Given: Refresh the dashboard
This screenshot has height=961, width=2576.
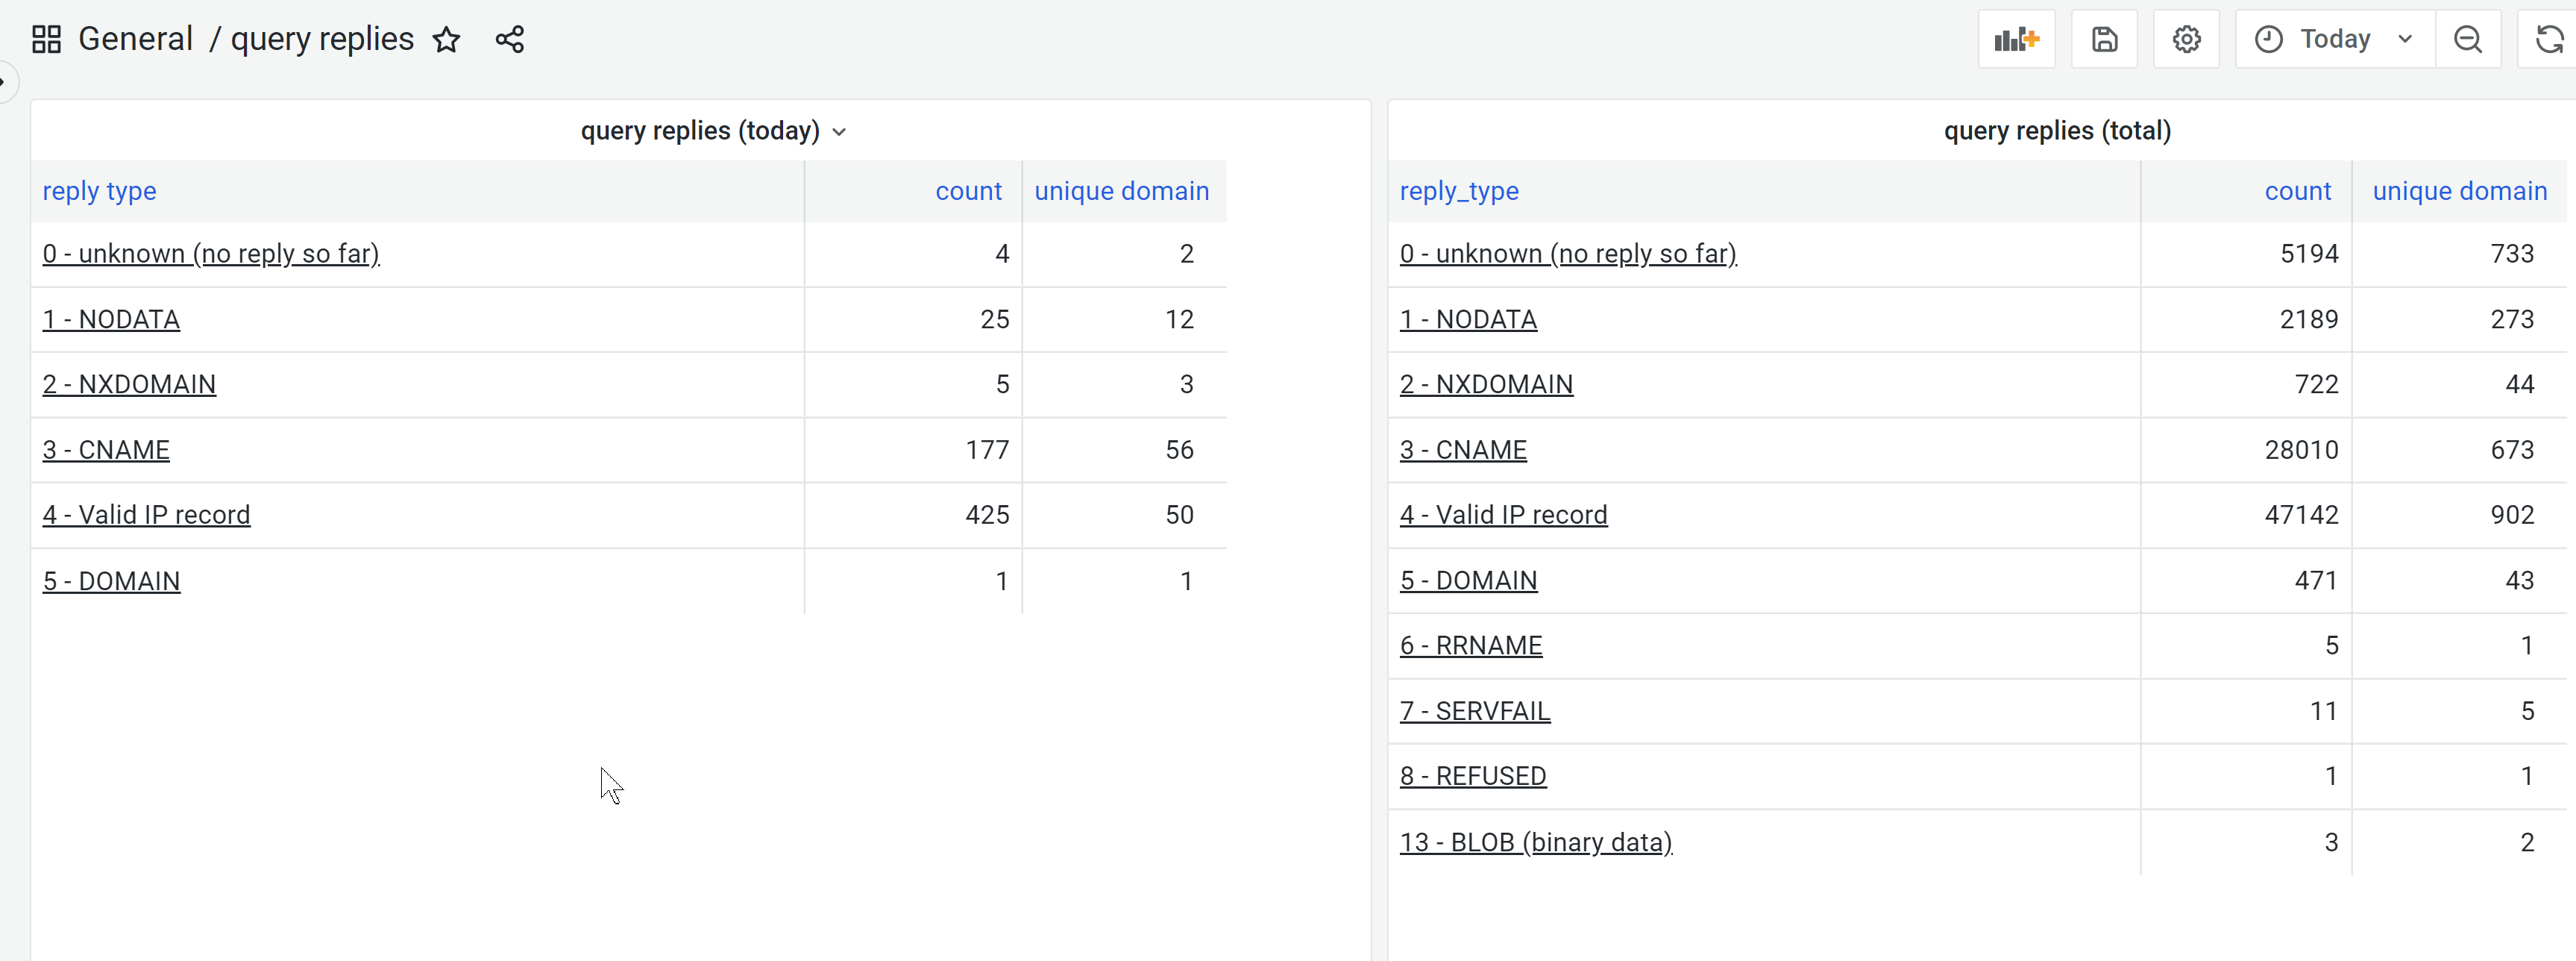Looking at the screenshot, I should [2549, 40].
